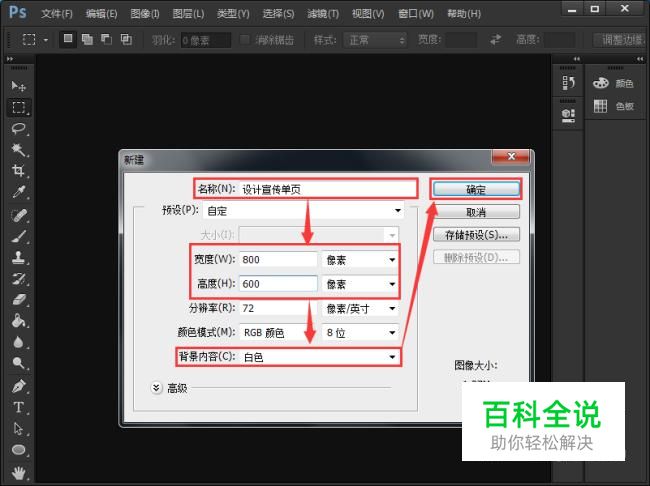Select the Clone Stamp tool
This screenshot has width=650, height=486.
18,258
